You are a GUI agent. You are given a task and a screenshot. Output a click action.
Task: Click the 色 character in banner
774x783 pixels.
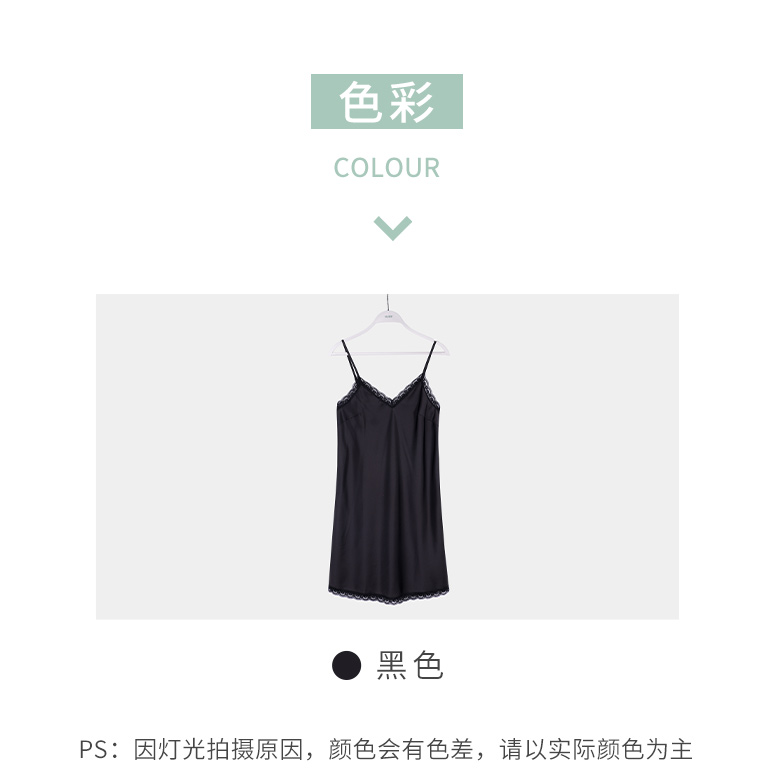point(359,102)
